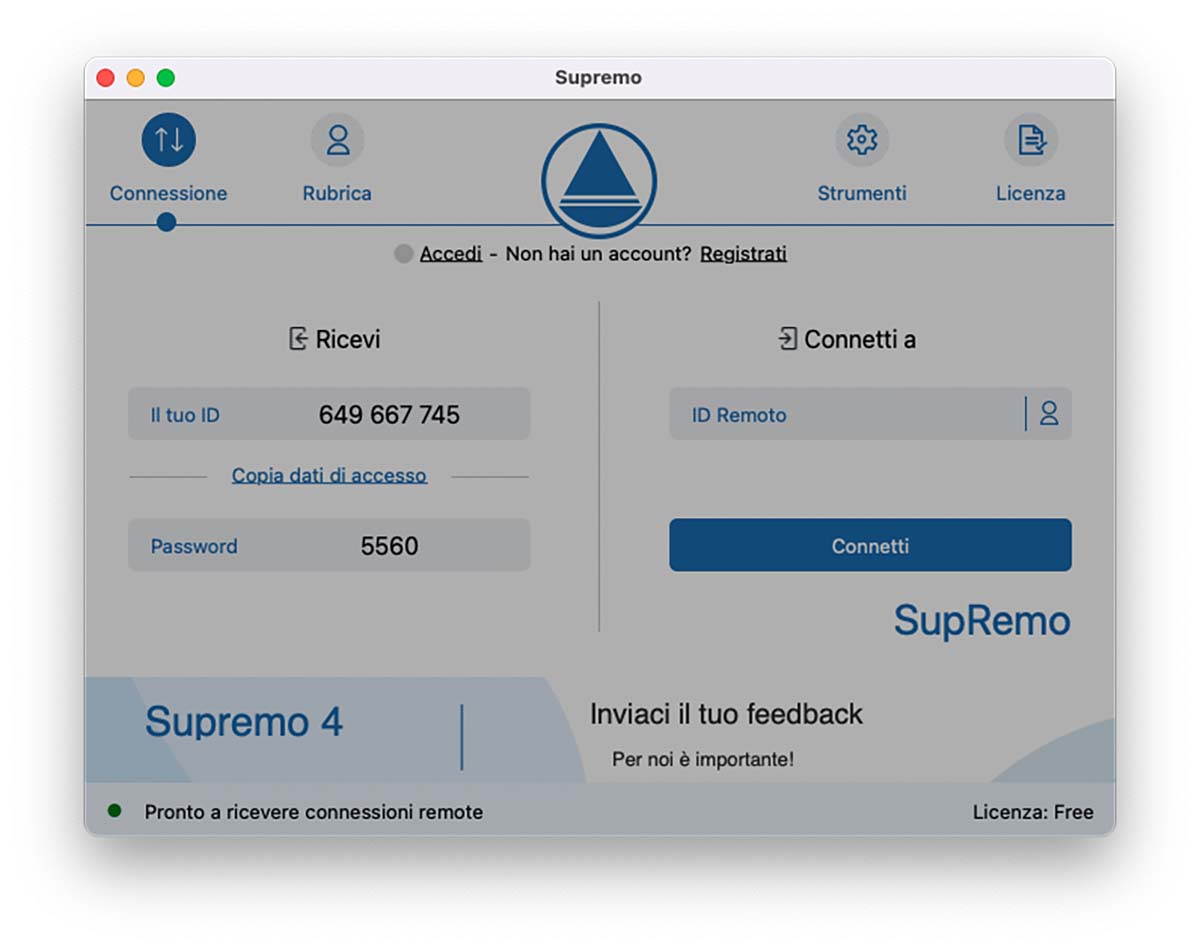Click the Accedi login link
The image size is (1200, 948).
(451, 254)
